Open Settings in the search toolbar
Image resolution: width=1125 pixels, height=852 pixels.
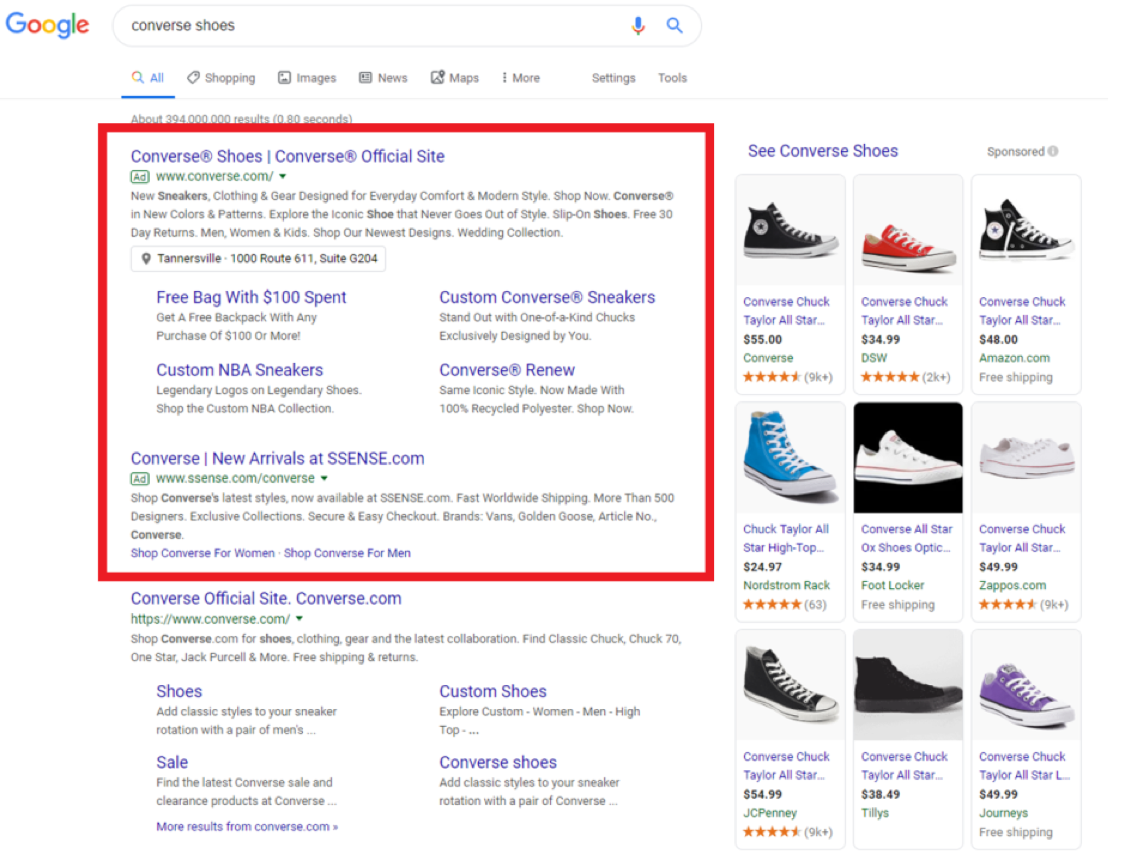pos(613,78)
